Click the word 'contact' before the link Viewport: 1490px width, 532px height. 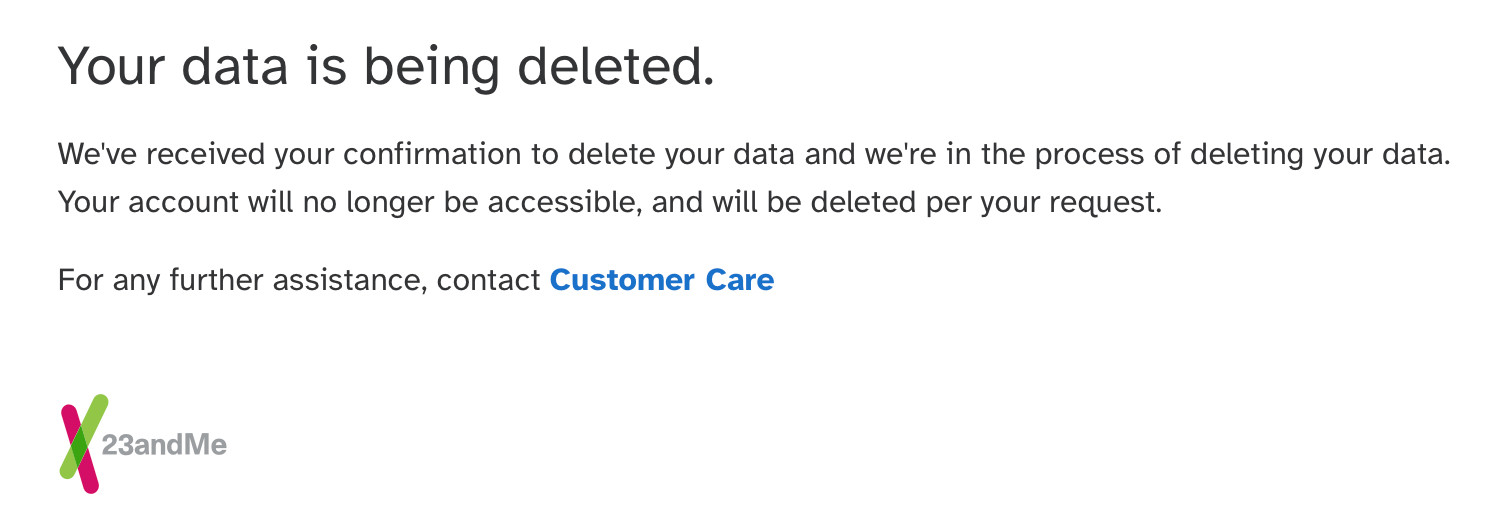(490, 281)
